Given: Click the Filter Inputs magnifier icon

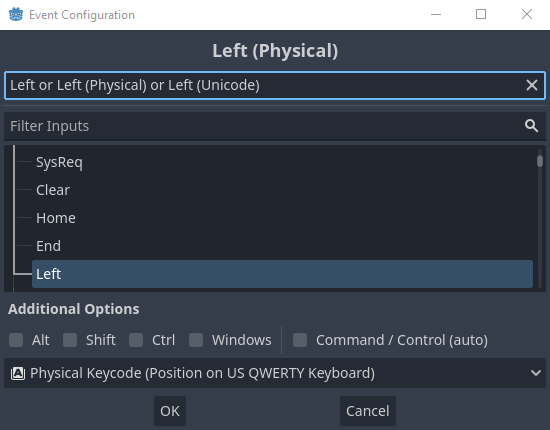Looking at the screenshot, I should 531,126.
